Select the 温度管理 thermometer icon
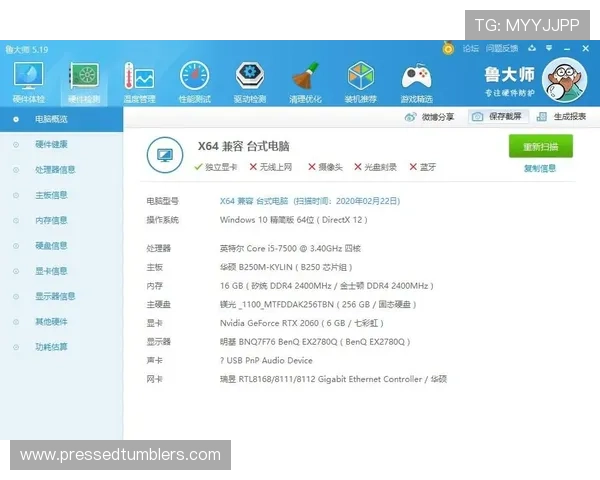Screen dimensions: 600x480 click(139, 78)
